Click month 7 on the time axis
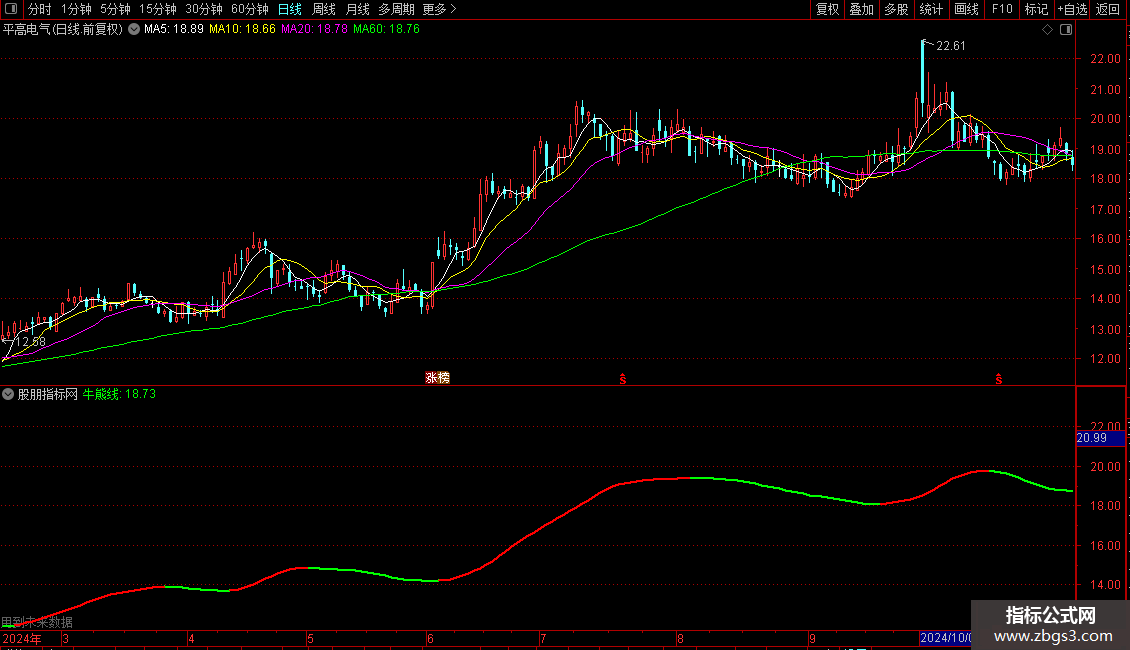This screenshot has width=1130, height=650. [543, 638]
